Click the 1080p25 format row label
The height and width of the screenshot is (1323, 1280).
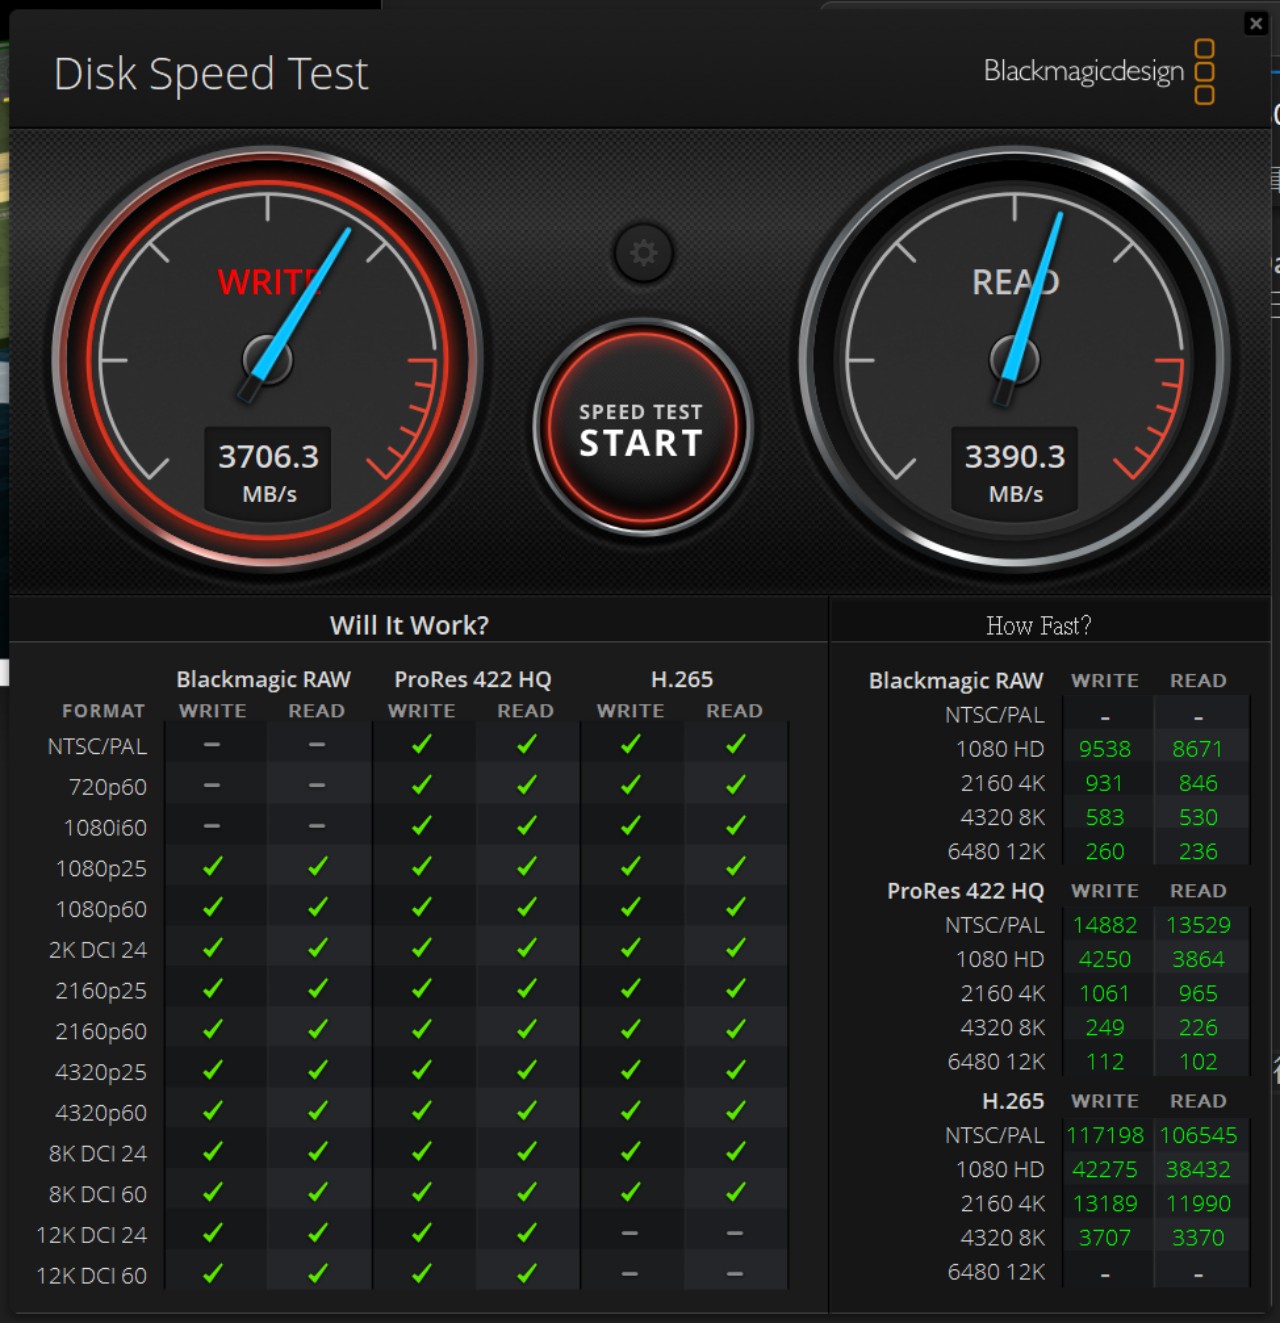[x=101, y=868]
